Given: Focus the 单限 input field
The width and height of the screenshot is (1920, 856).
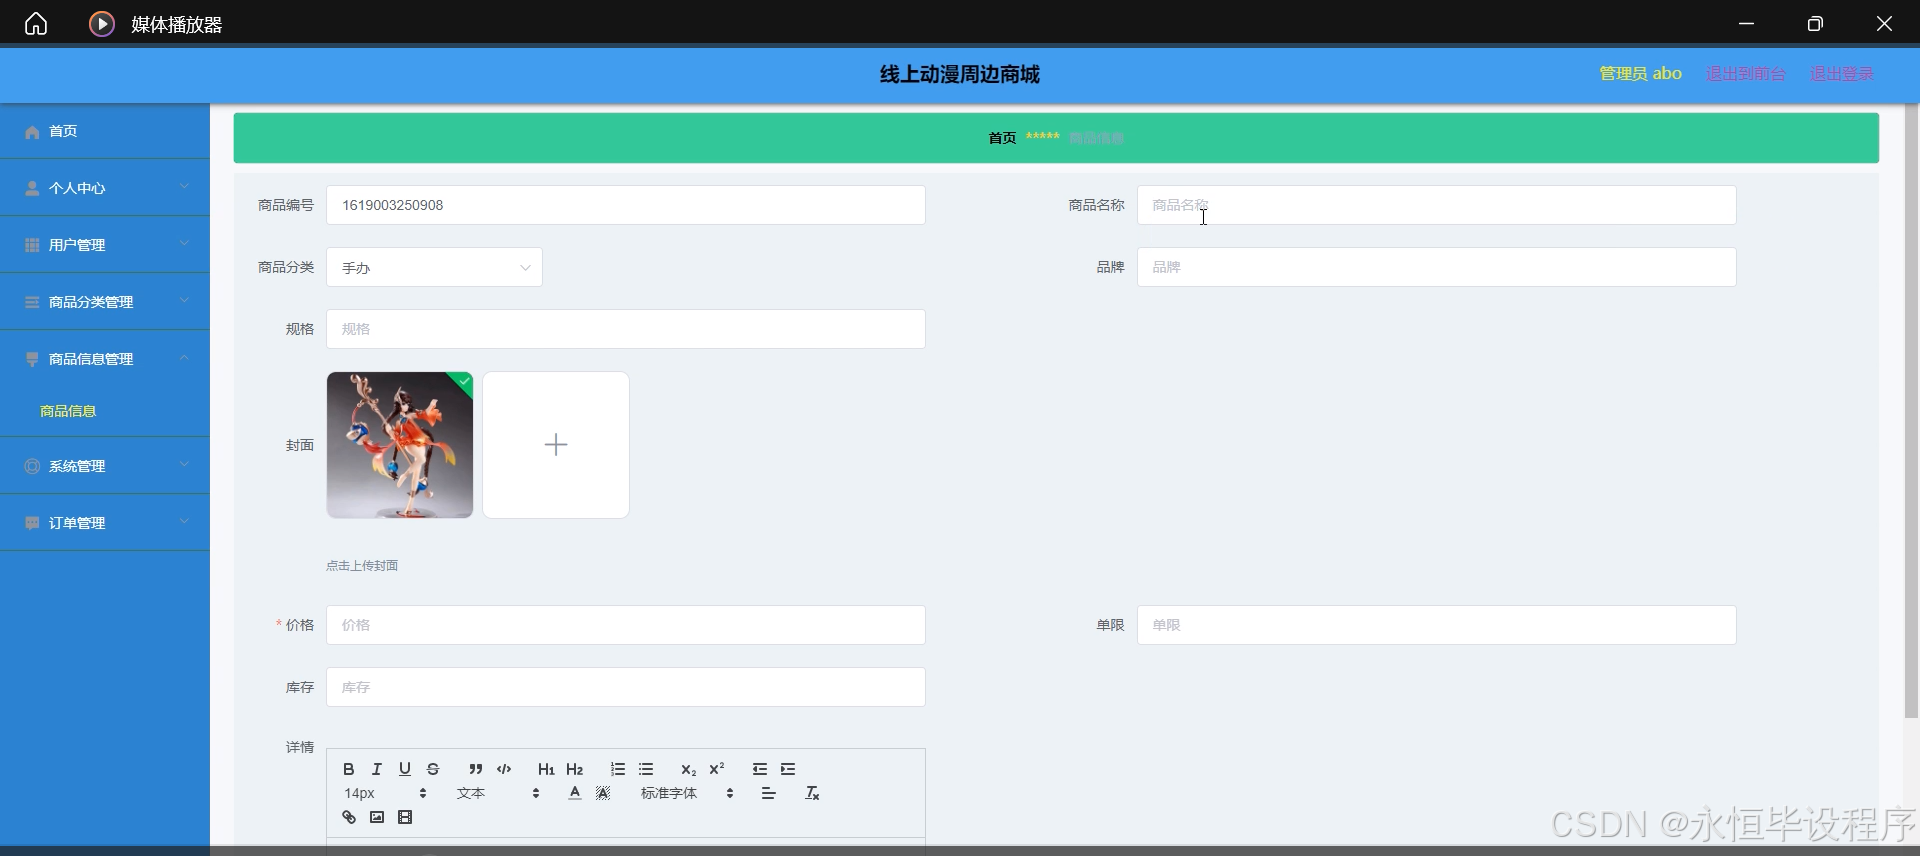Looking at the screenshot, I should (x=1437, y=625).
